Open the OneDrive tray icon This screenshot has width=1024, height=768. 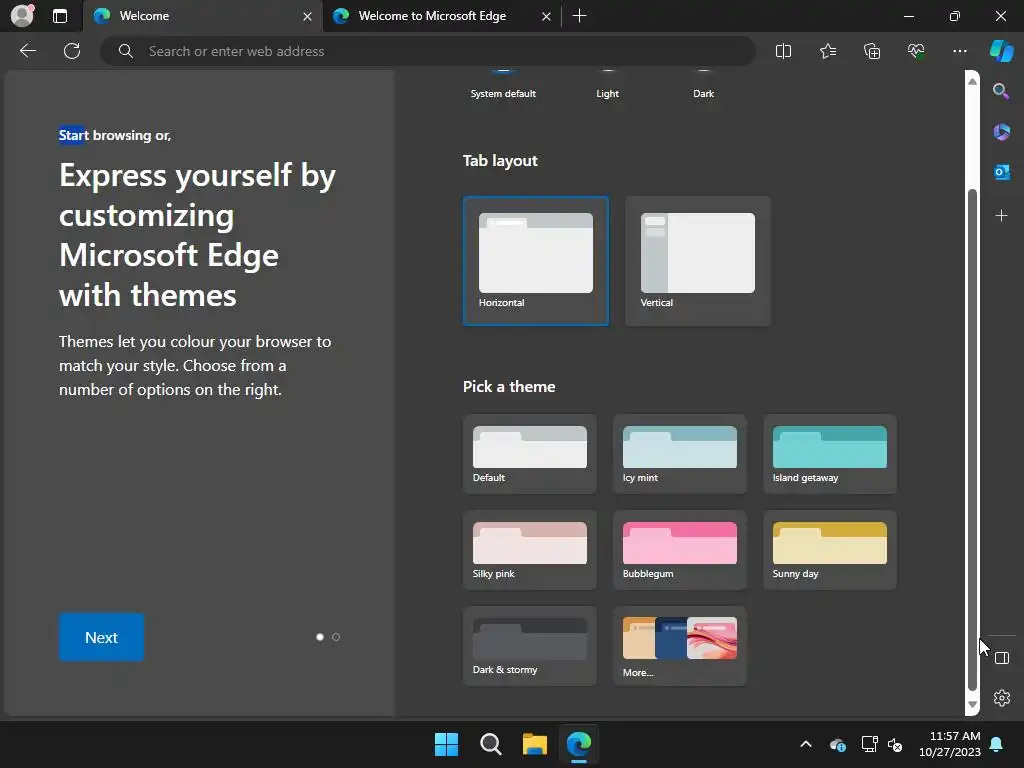838,744
